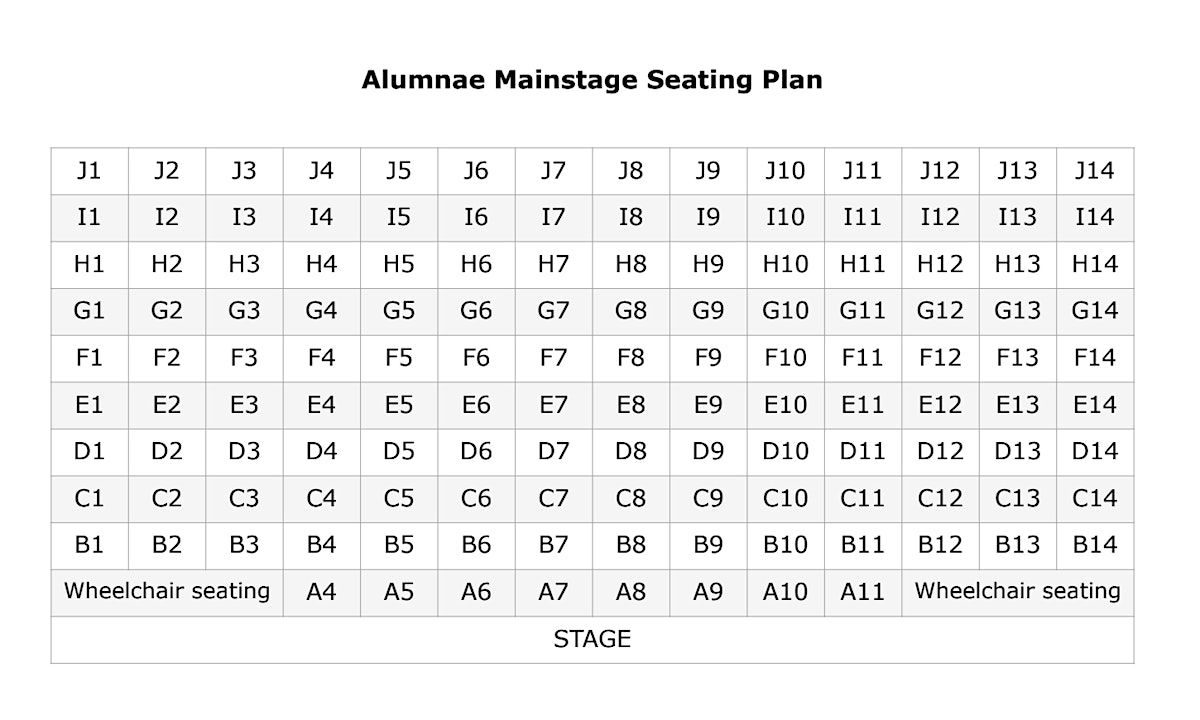Select the left Wheelchair seating cell
Screen dimensions: 1200x720
click(167, 591)
